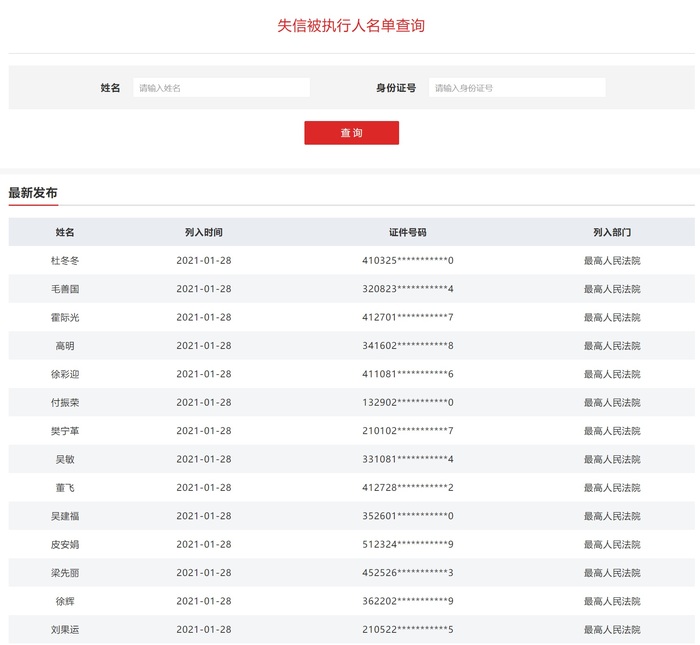
Task: Click the name 樊宁革 in the list
Action: coord(65,431)
